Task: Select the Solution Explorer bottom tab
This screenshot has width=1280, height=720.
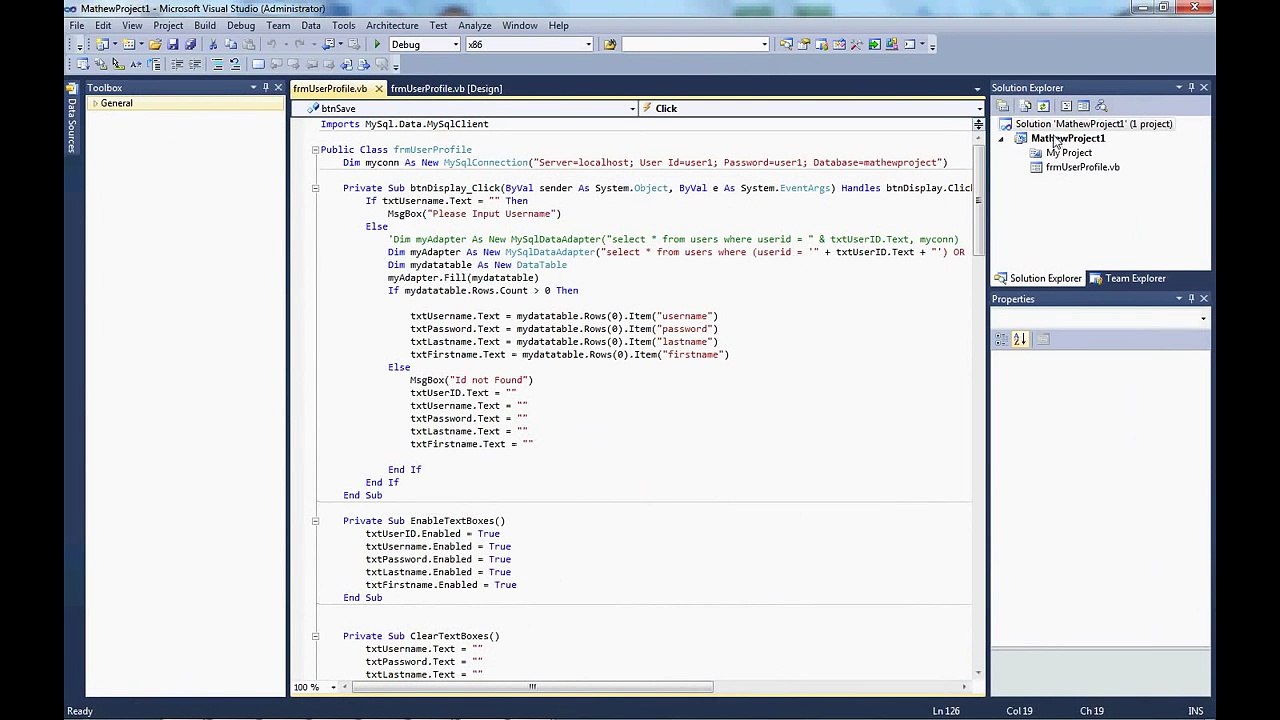Action: (1037, 279)
